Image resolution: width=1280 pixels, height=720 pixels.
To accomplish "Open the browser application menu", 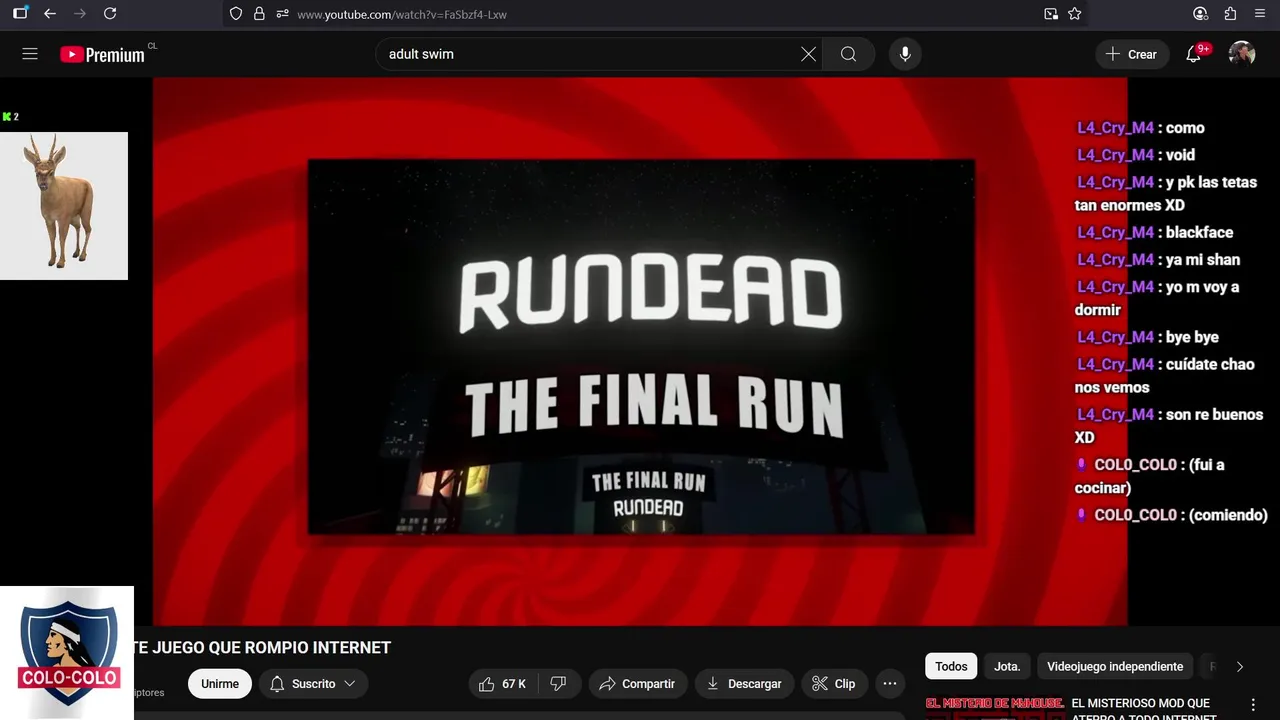I will 1260,14.
